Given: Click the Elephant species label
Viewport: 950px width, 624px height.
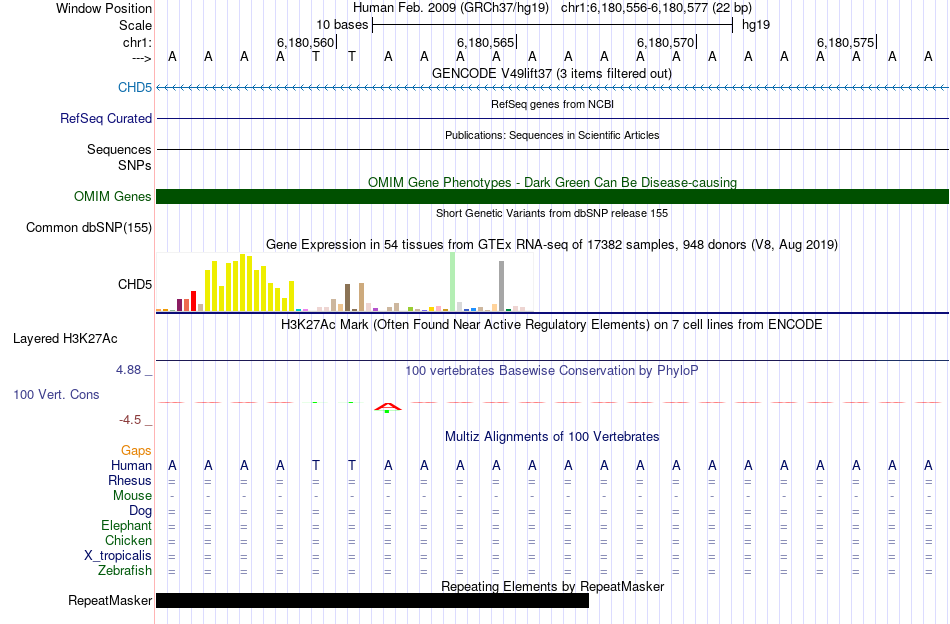Looking at the screenshot, I should pyautogui.click(x=126, y=525).
